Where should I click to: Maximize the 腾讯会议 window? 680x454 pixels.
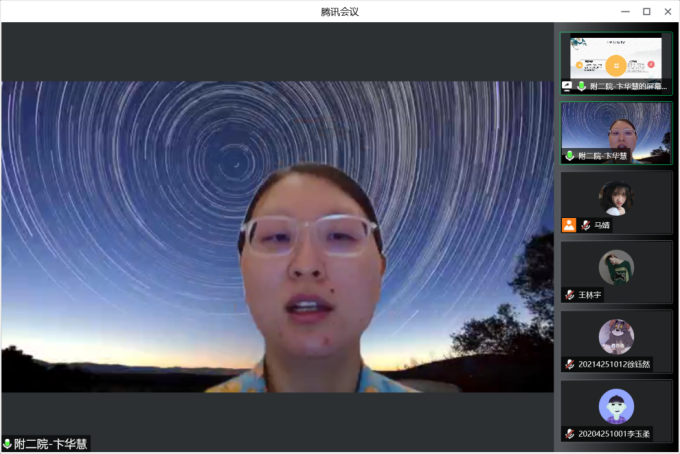click(646, 11)
